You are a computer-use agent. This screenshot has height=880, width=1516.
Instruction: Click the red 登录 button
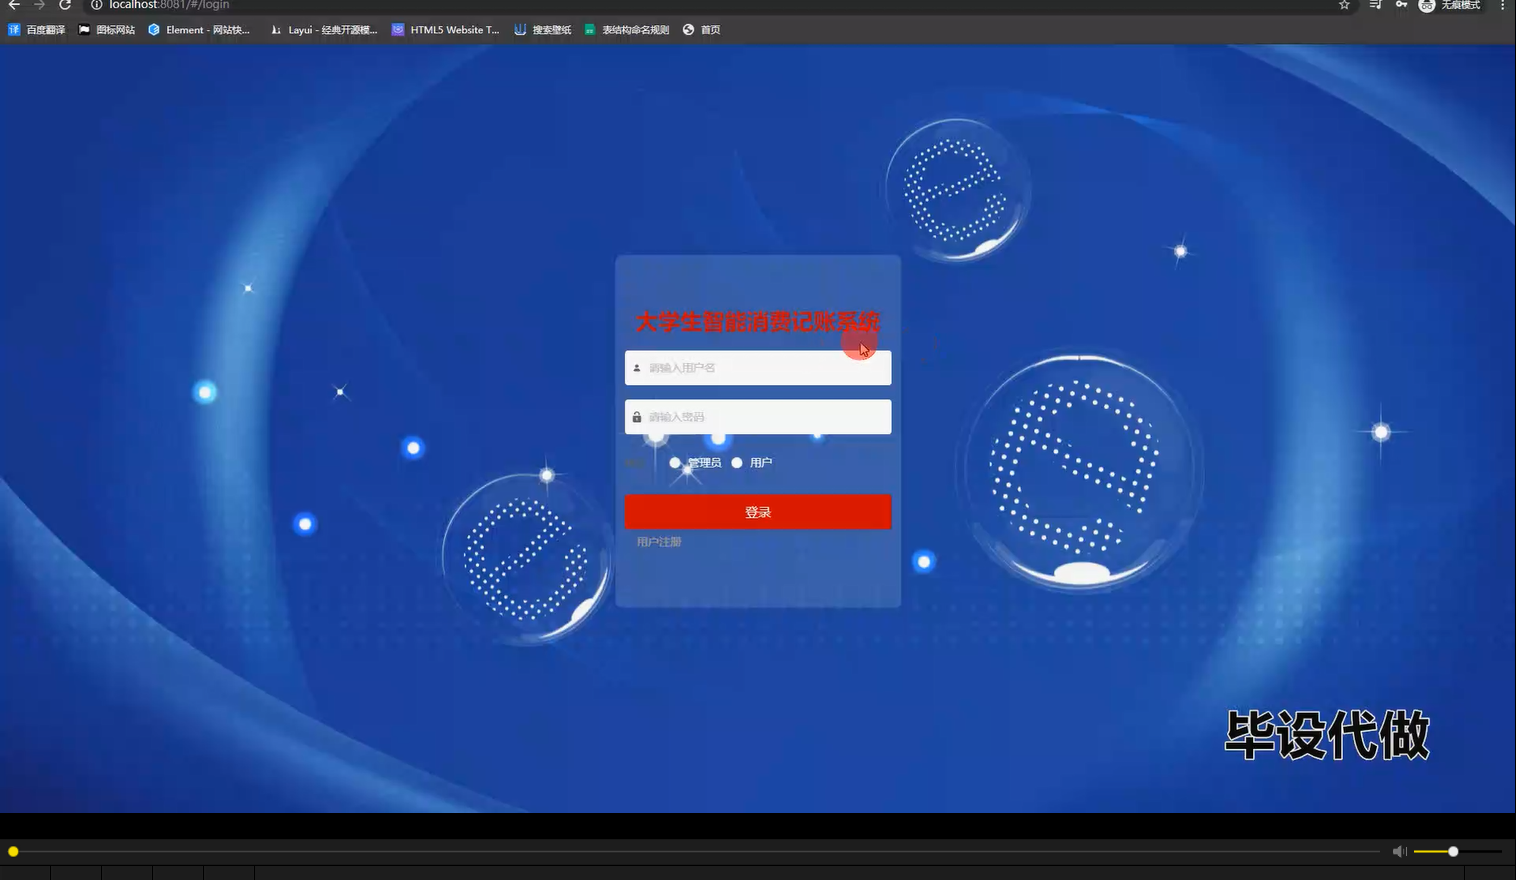(758, 512)
